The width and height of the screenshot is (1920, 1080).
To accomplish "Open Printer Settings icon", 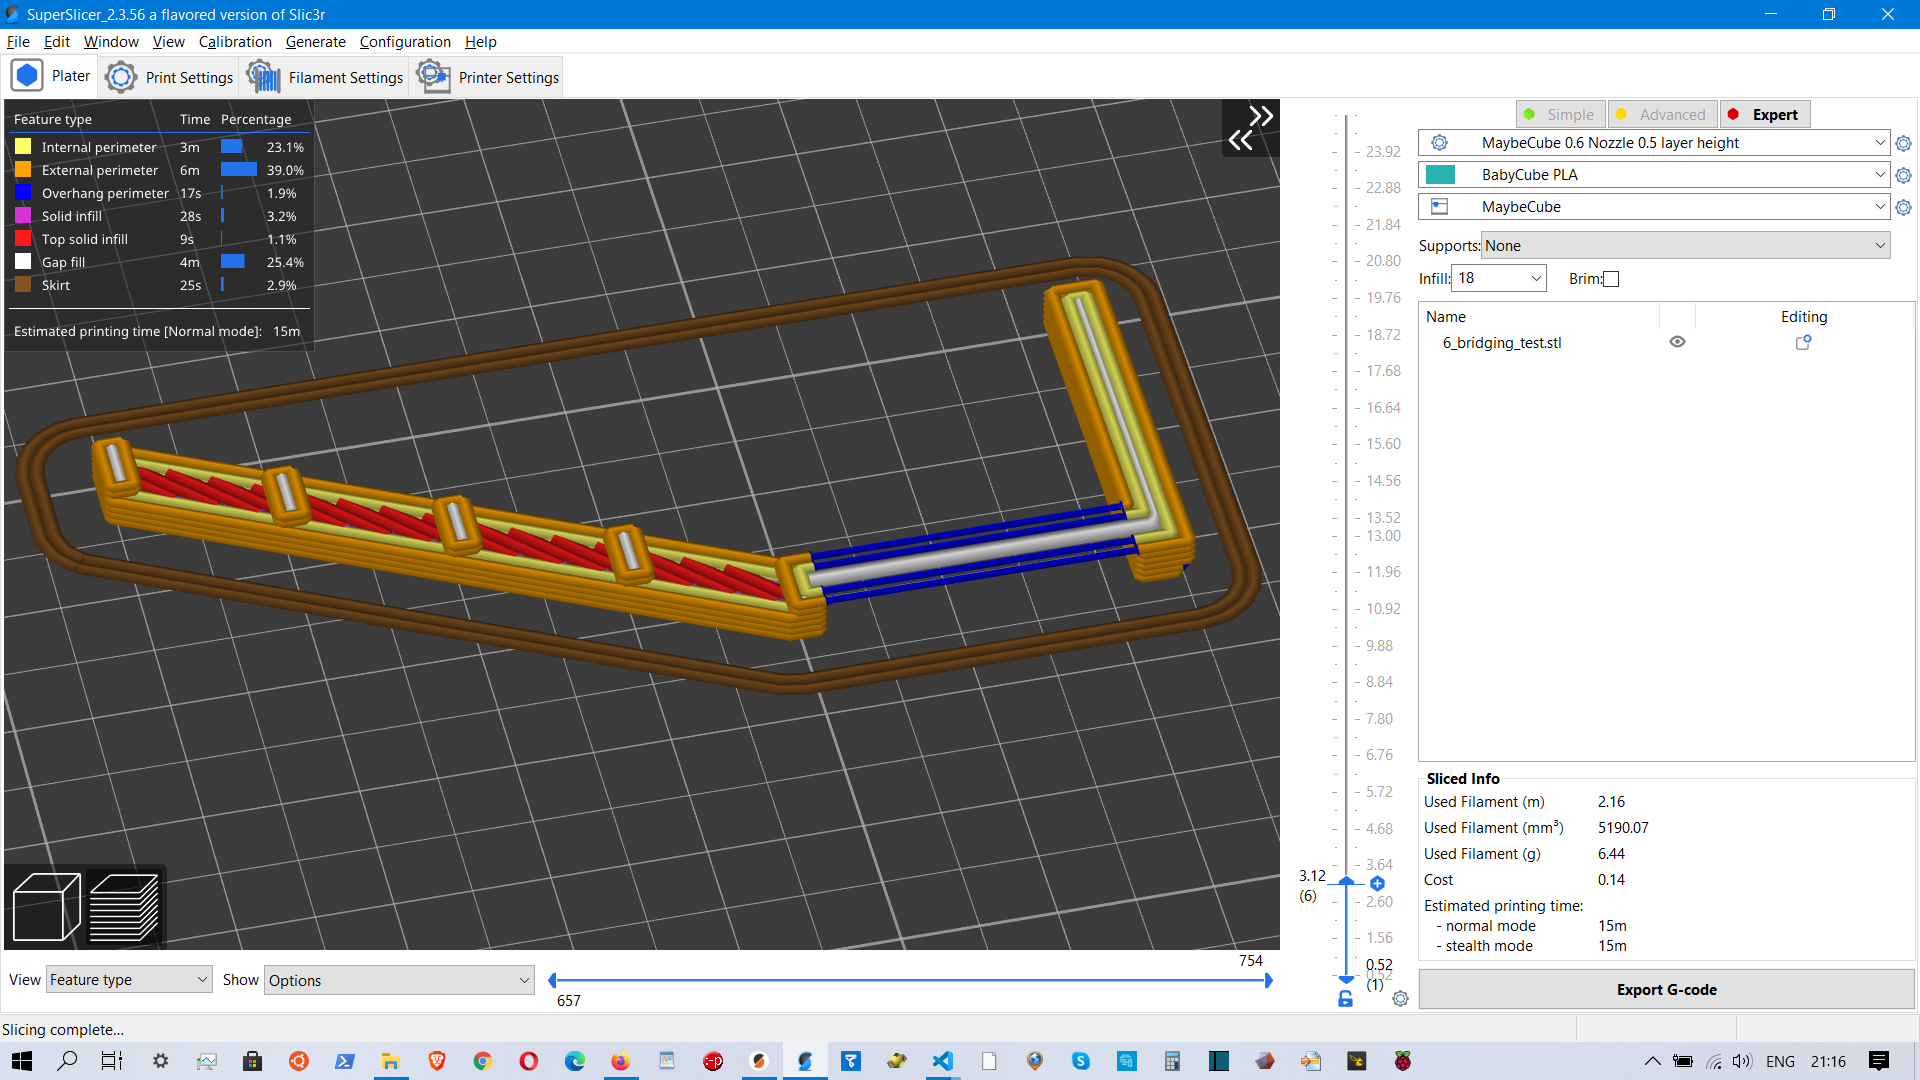I will click(433, 76).
